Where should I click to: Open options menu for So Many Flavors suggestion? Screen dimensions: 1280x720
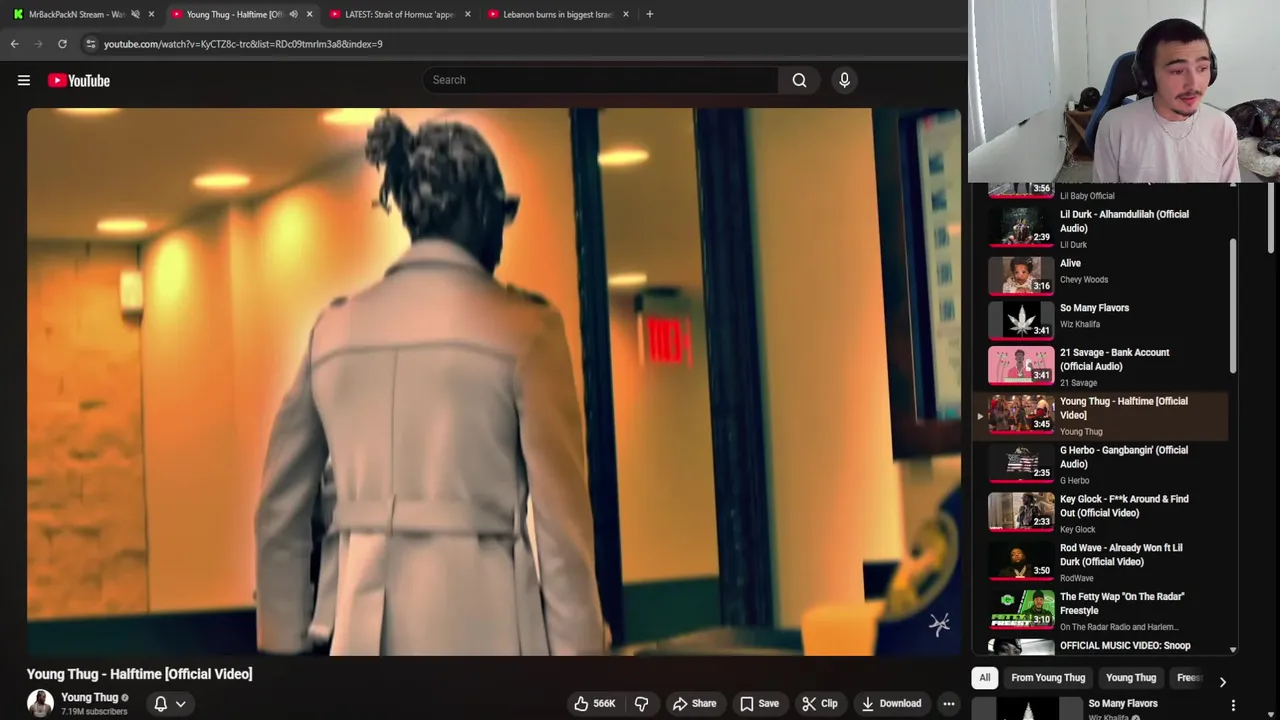tap(1233, 706)
